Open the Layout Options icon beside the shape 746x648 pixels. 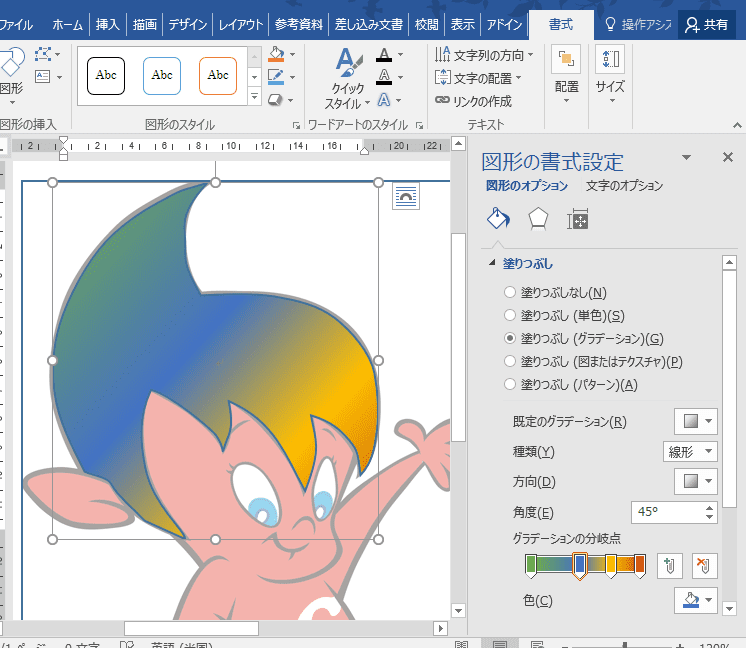point(406,196)
